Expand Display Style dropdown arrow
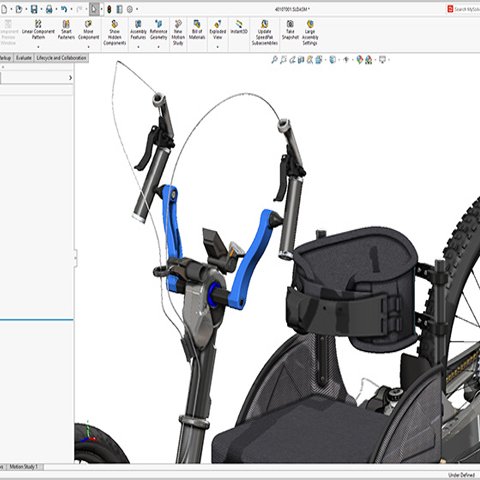 (339, 60)
